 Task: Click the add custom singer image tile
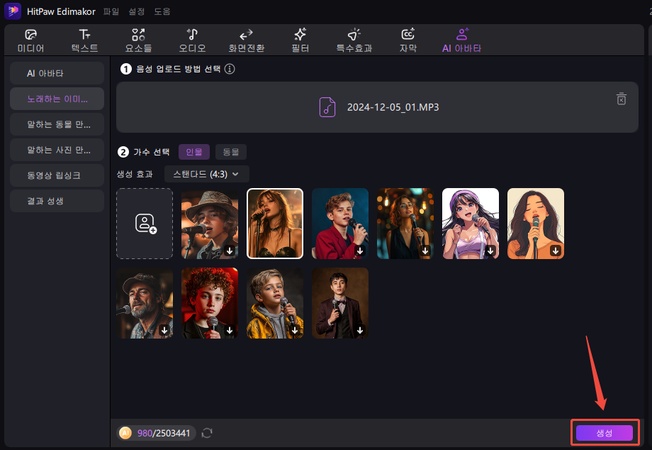(x=144, y=223)
